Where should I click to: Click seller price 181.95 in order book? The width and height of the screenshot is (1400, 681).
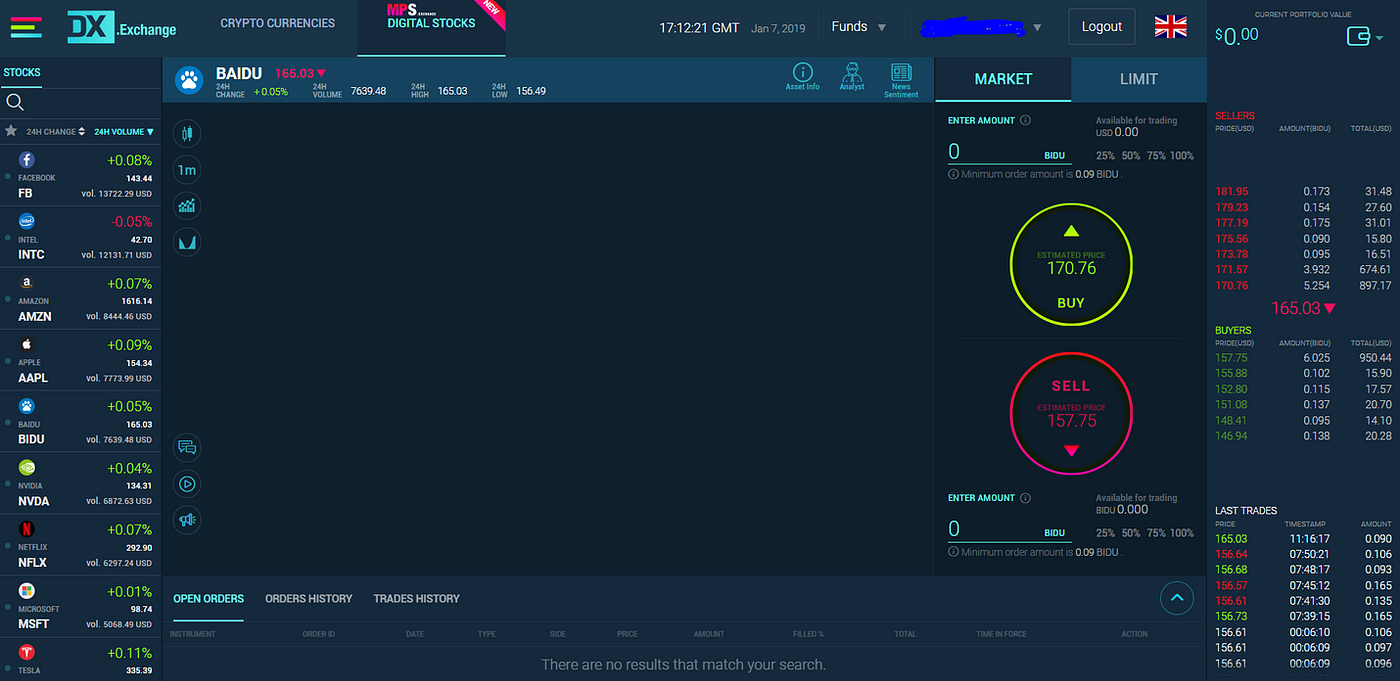click(1231, 191)
